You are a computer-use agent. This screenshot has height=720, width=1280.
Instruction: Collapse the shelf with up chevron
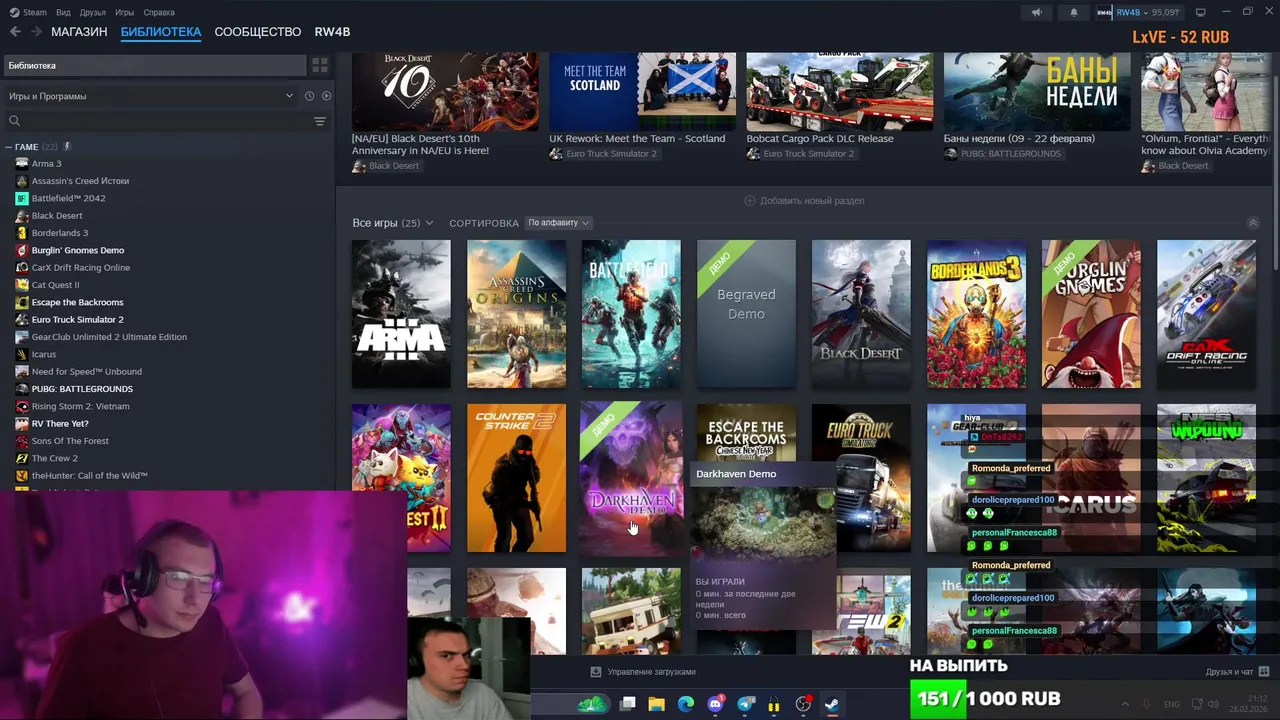pos(1253,223)
